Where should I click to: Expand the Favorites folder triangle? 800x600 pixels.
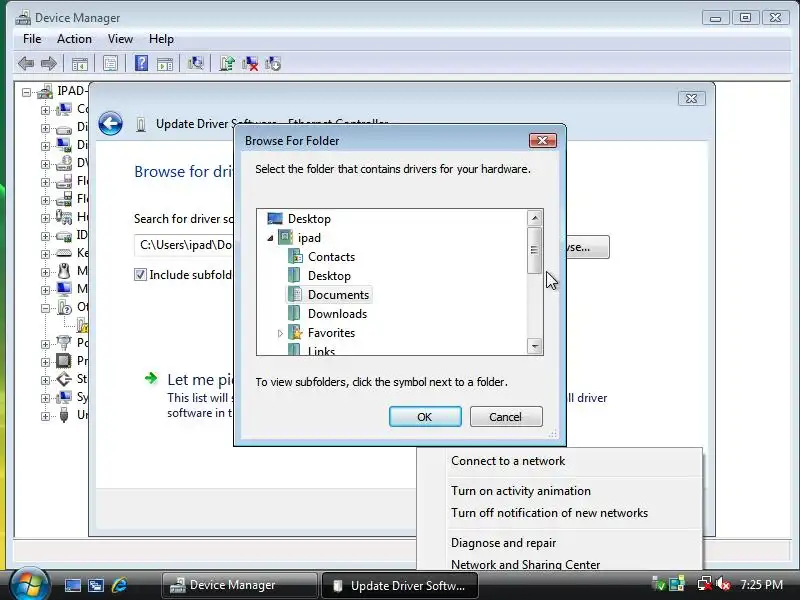pyautogui.click(x=280, y=333)
